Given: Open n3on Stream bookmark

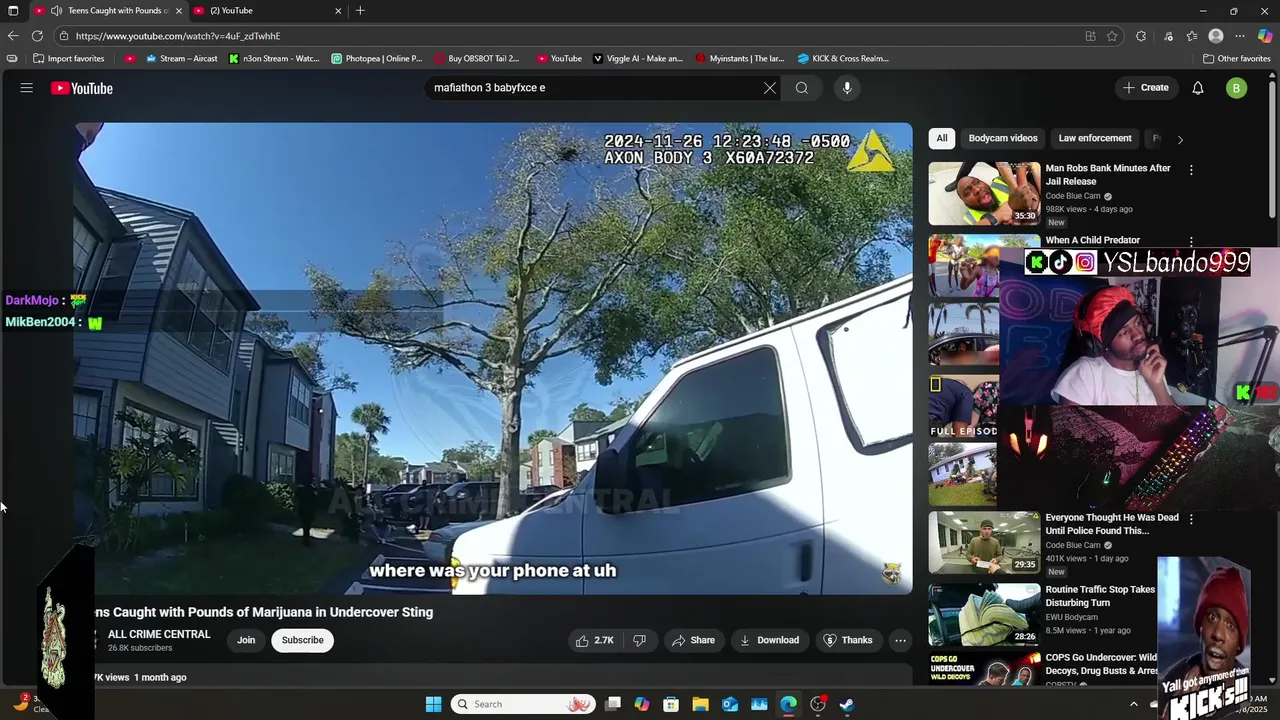Looking at the screenshot, I should point(274,58).
